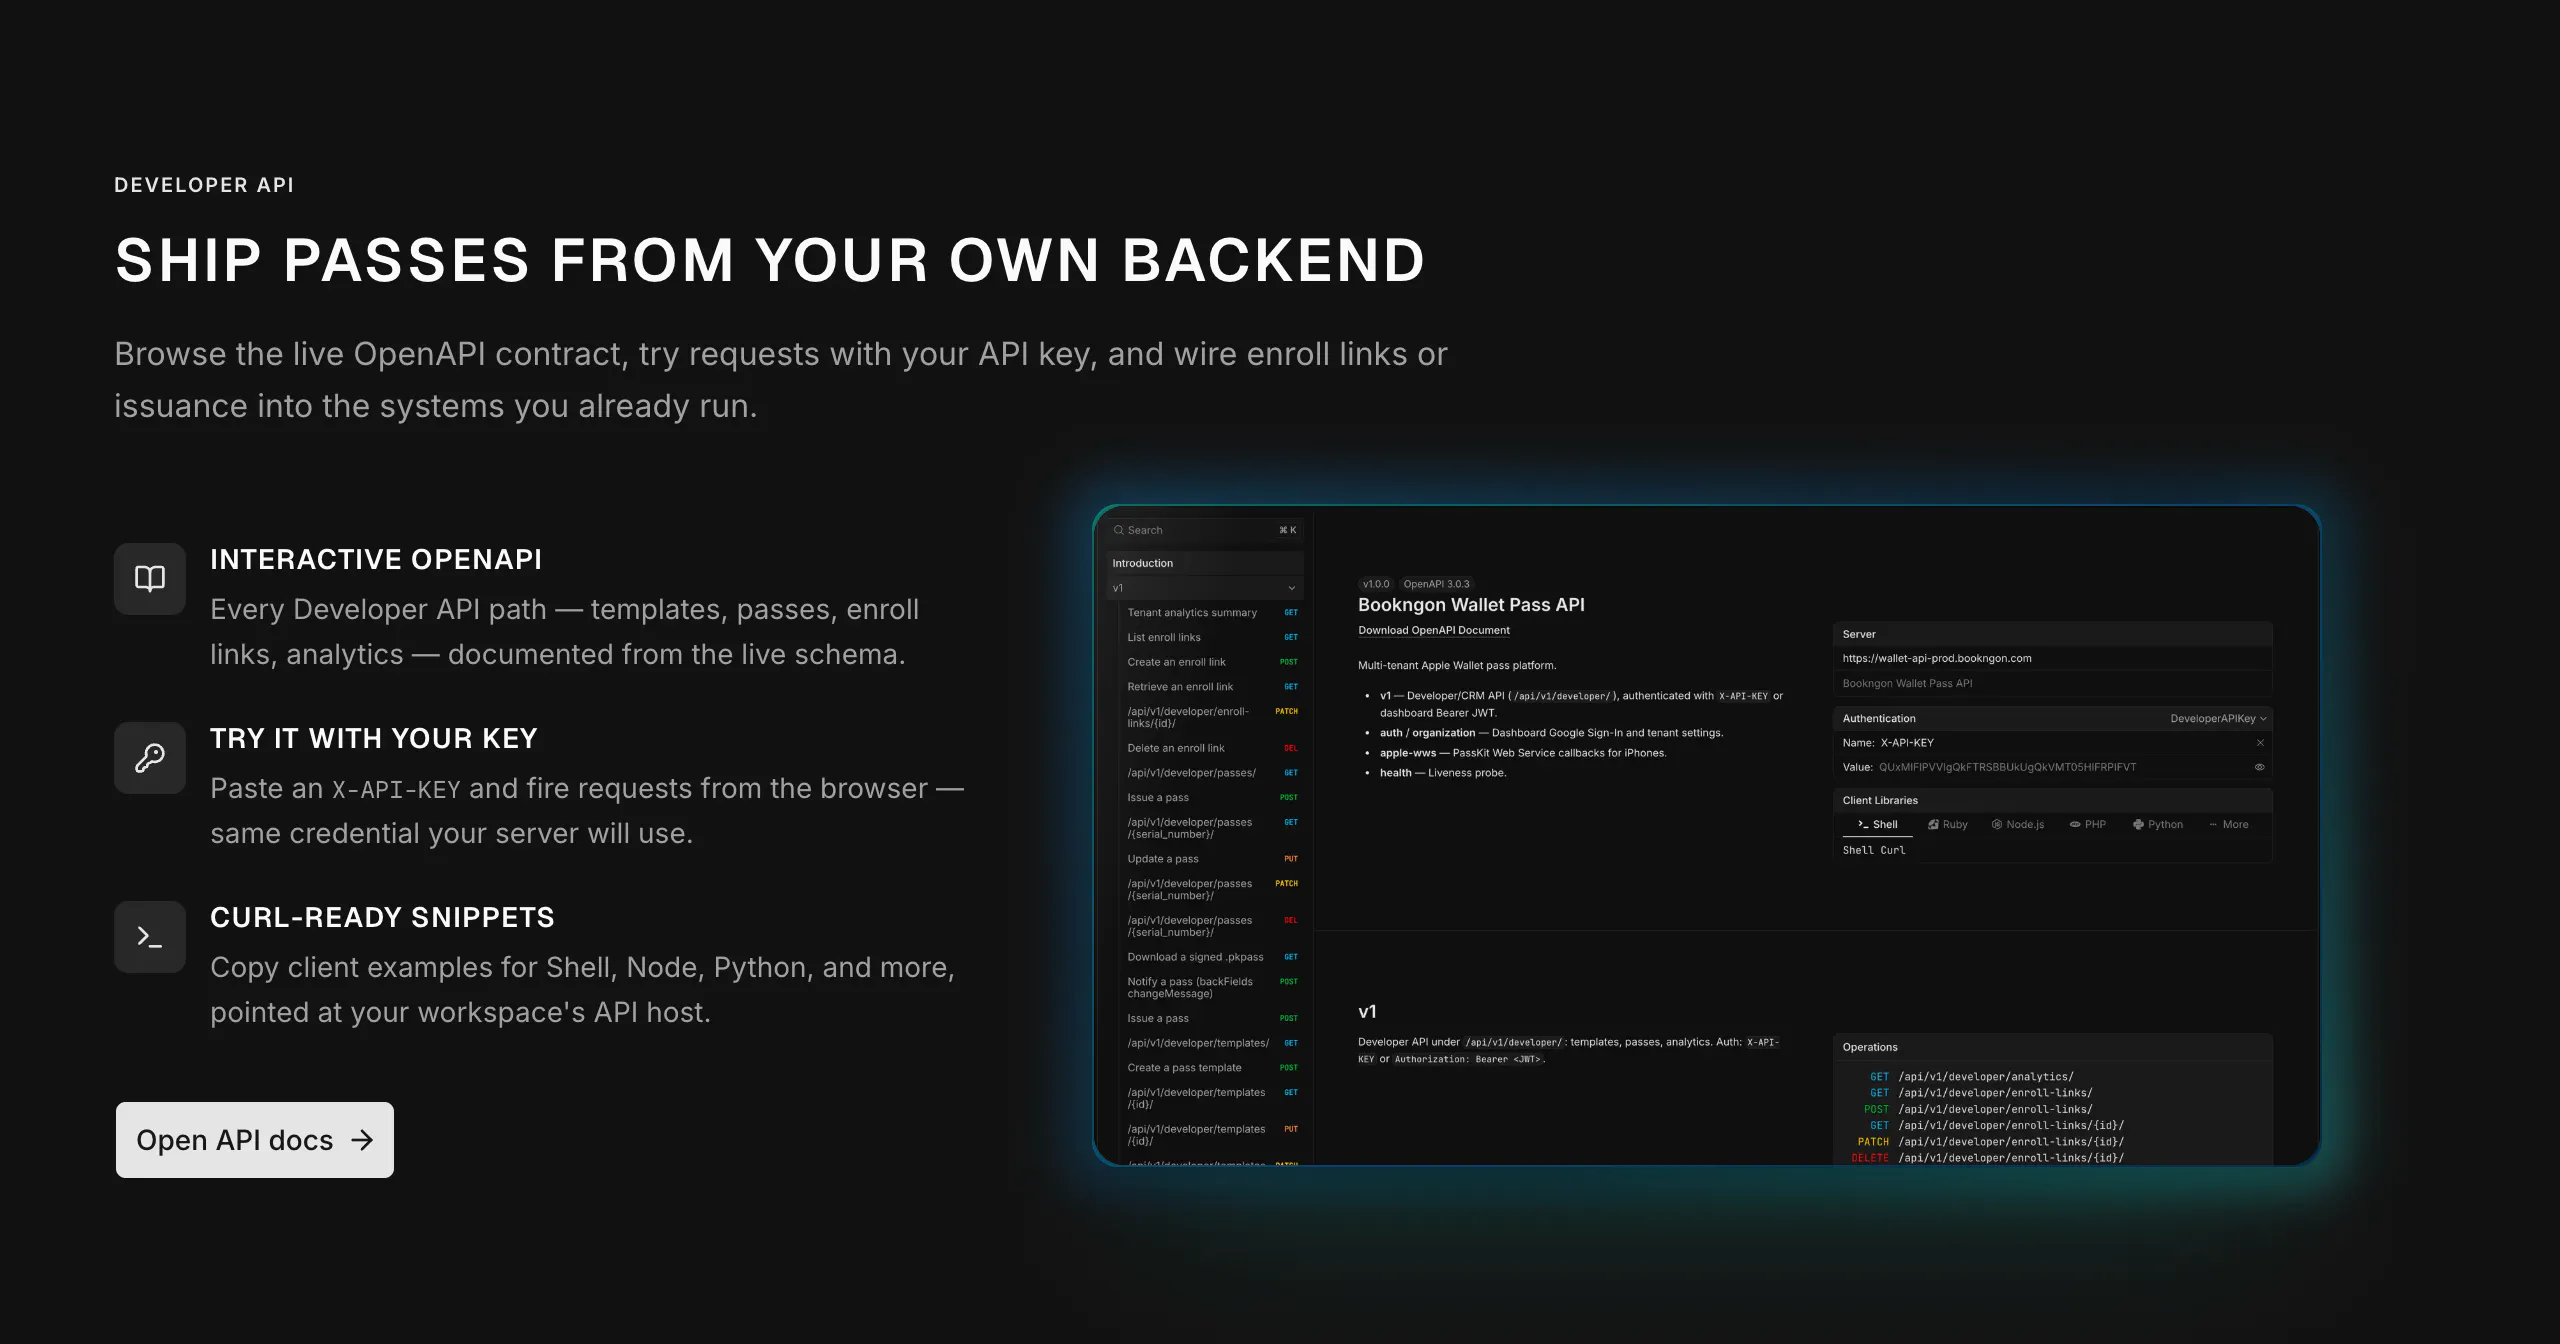This screenshot has height=1344, width=2560.
Task: Switch to the Python client library tab
Action: 2158,824
